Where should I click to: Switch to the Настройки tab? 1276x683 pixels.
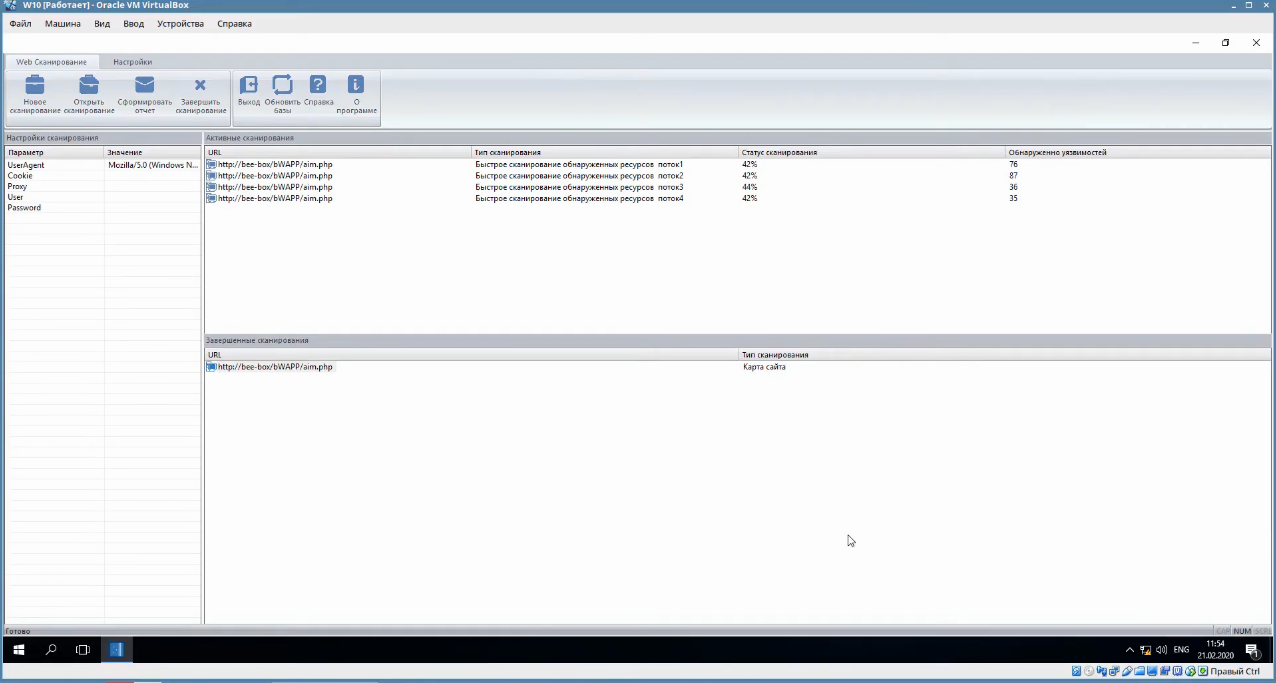(132, 61)
